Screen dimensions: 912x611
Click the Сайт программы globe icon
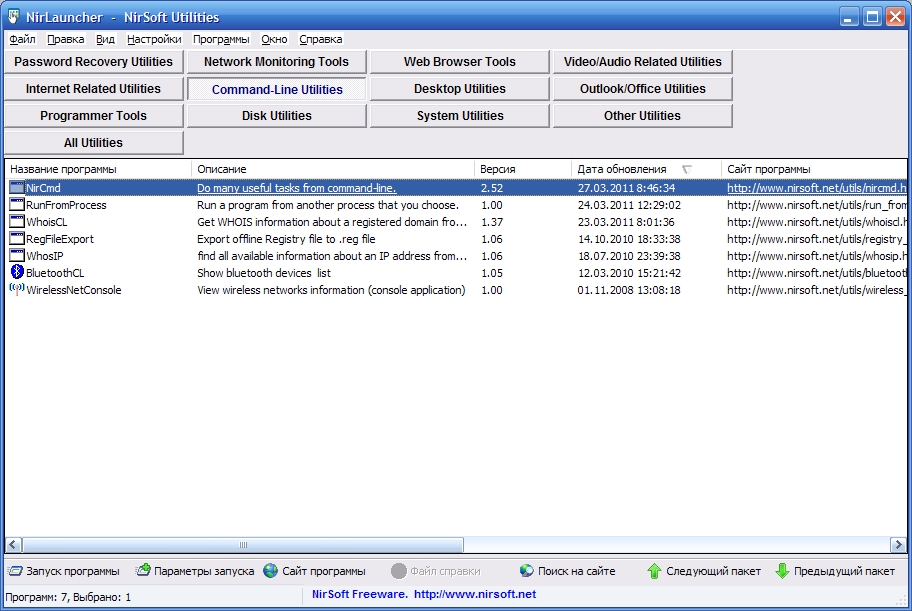coord(270,571)
